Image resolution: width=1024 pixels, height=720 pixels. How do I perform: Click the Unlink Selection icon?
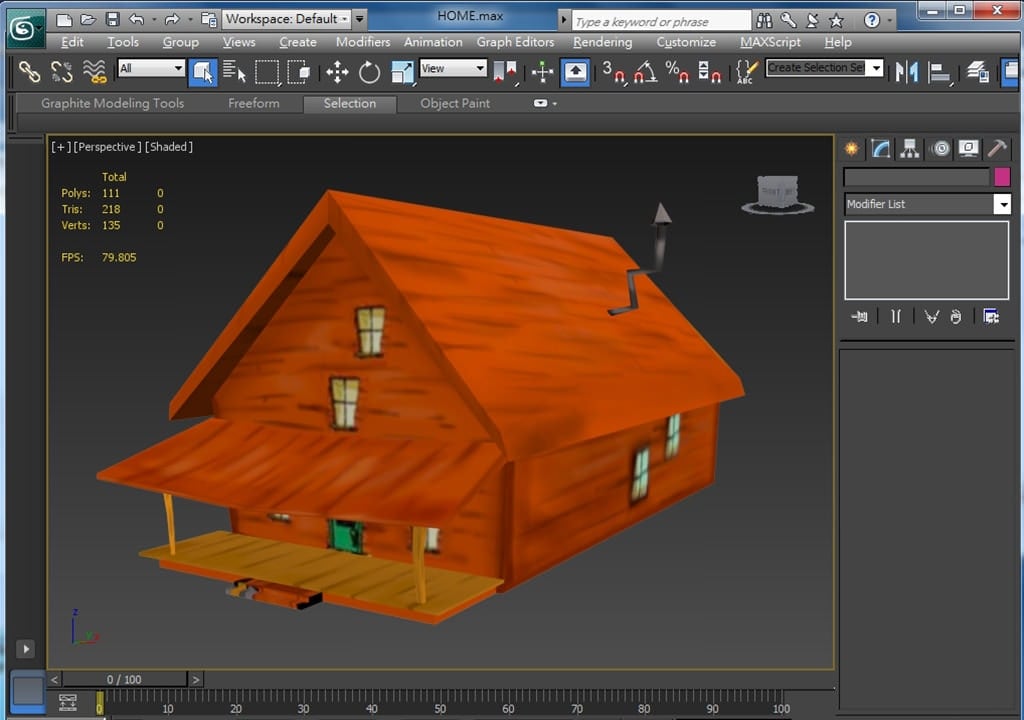pyautogui.click(x=62, y=72)
